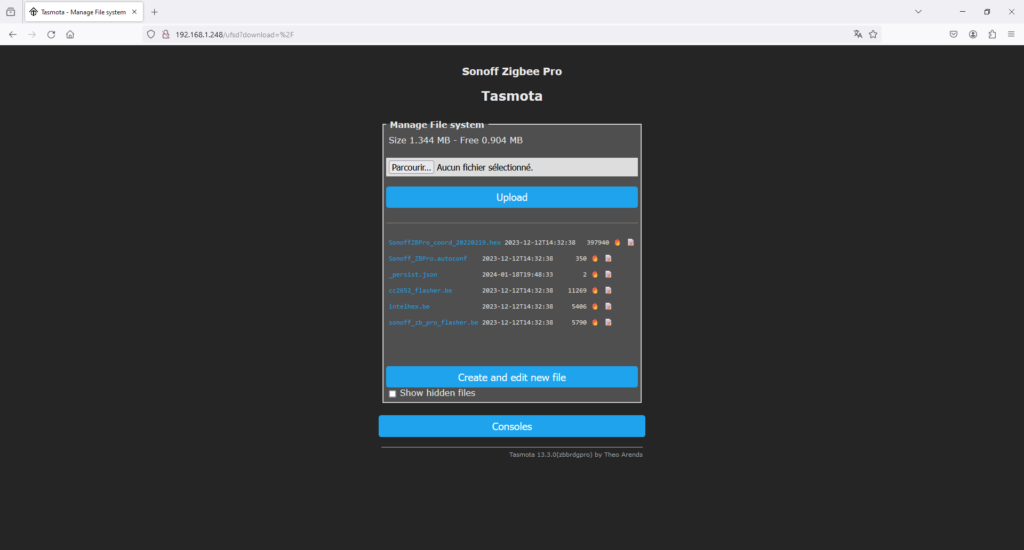This screenshot has width=1024, height=550.
Task: Select the Tasmota Manage File system tab
Action: [x=82, y=12]
